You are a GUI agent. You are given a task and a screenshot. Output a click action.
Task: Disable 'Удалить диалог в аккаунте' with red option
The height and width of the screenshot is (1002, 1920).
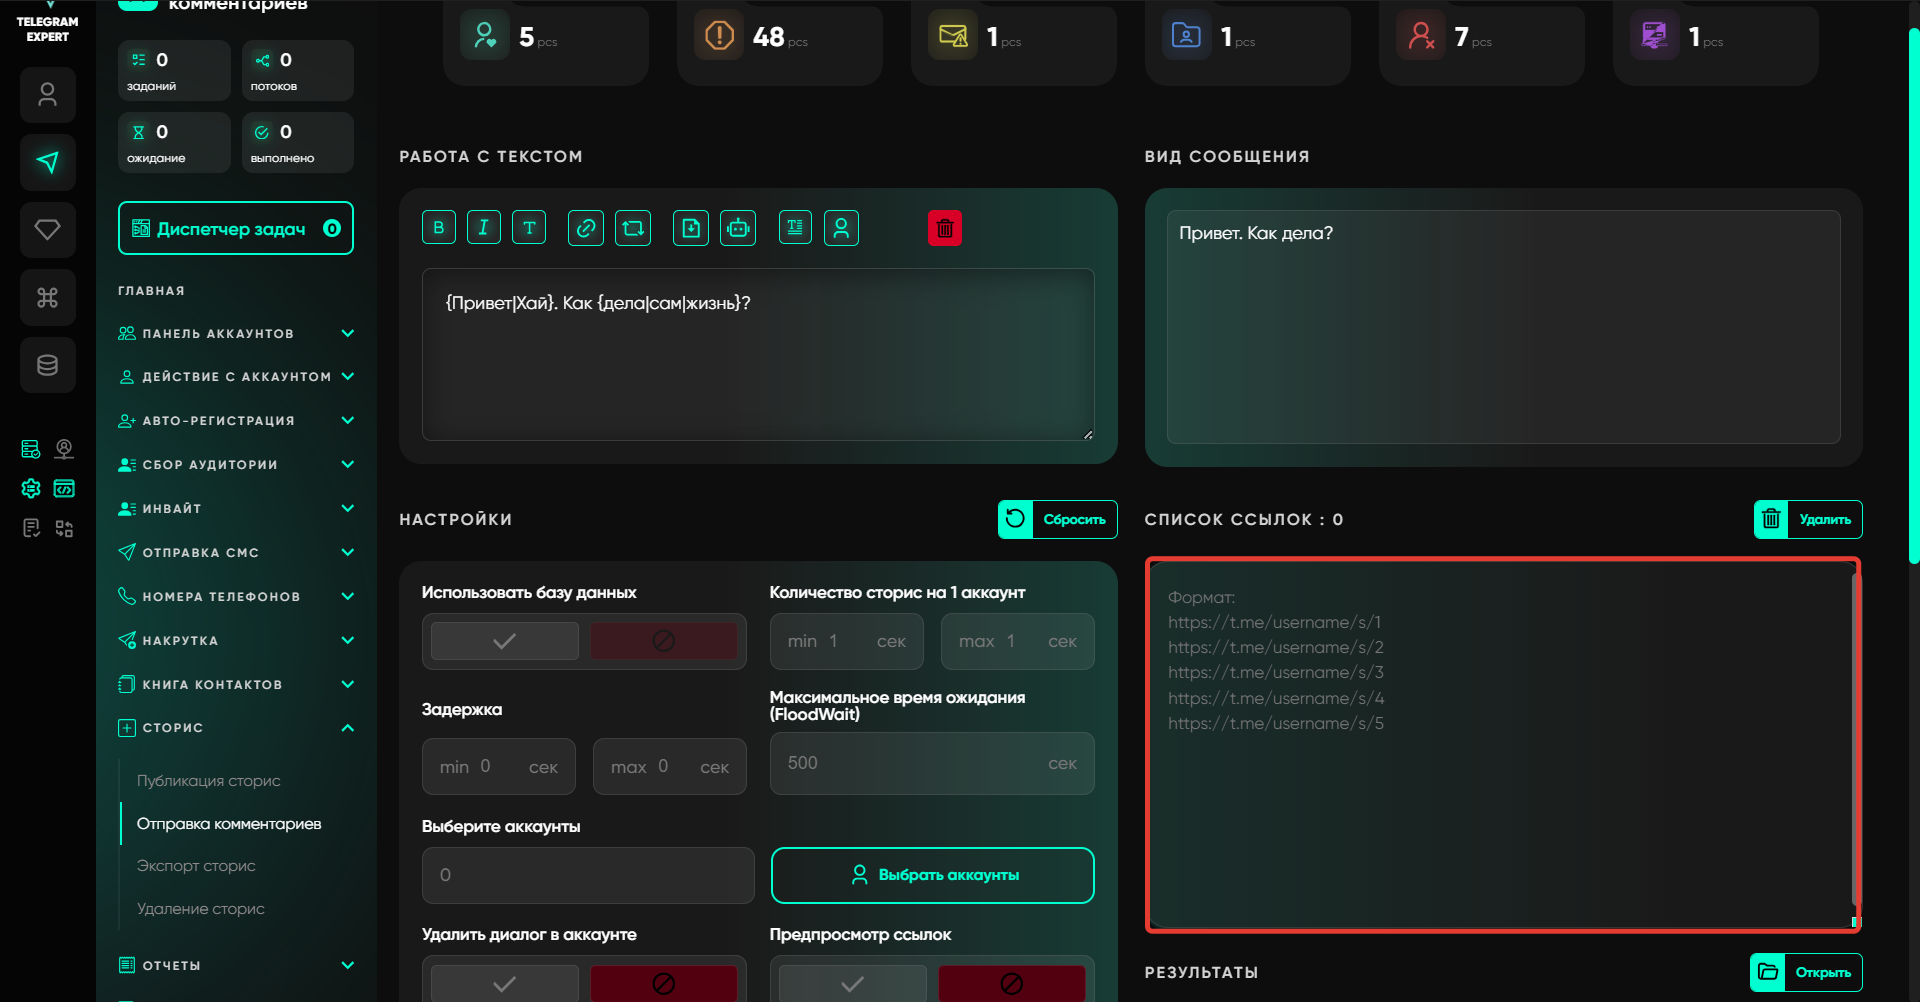[x=663, y=983]
